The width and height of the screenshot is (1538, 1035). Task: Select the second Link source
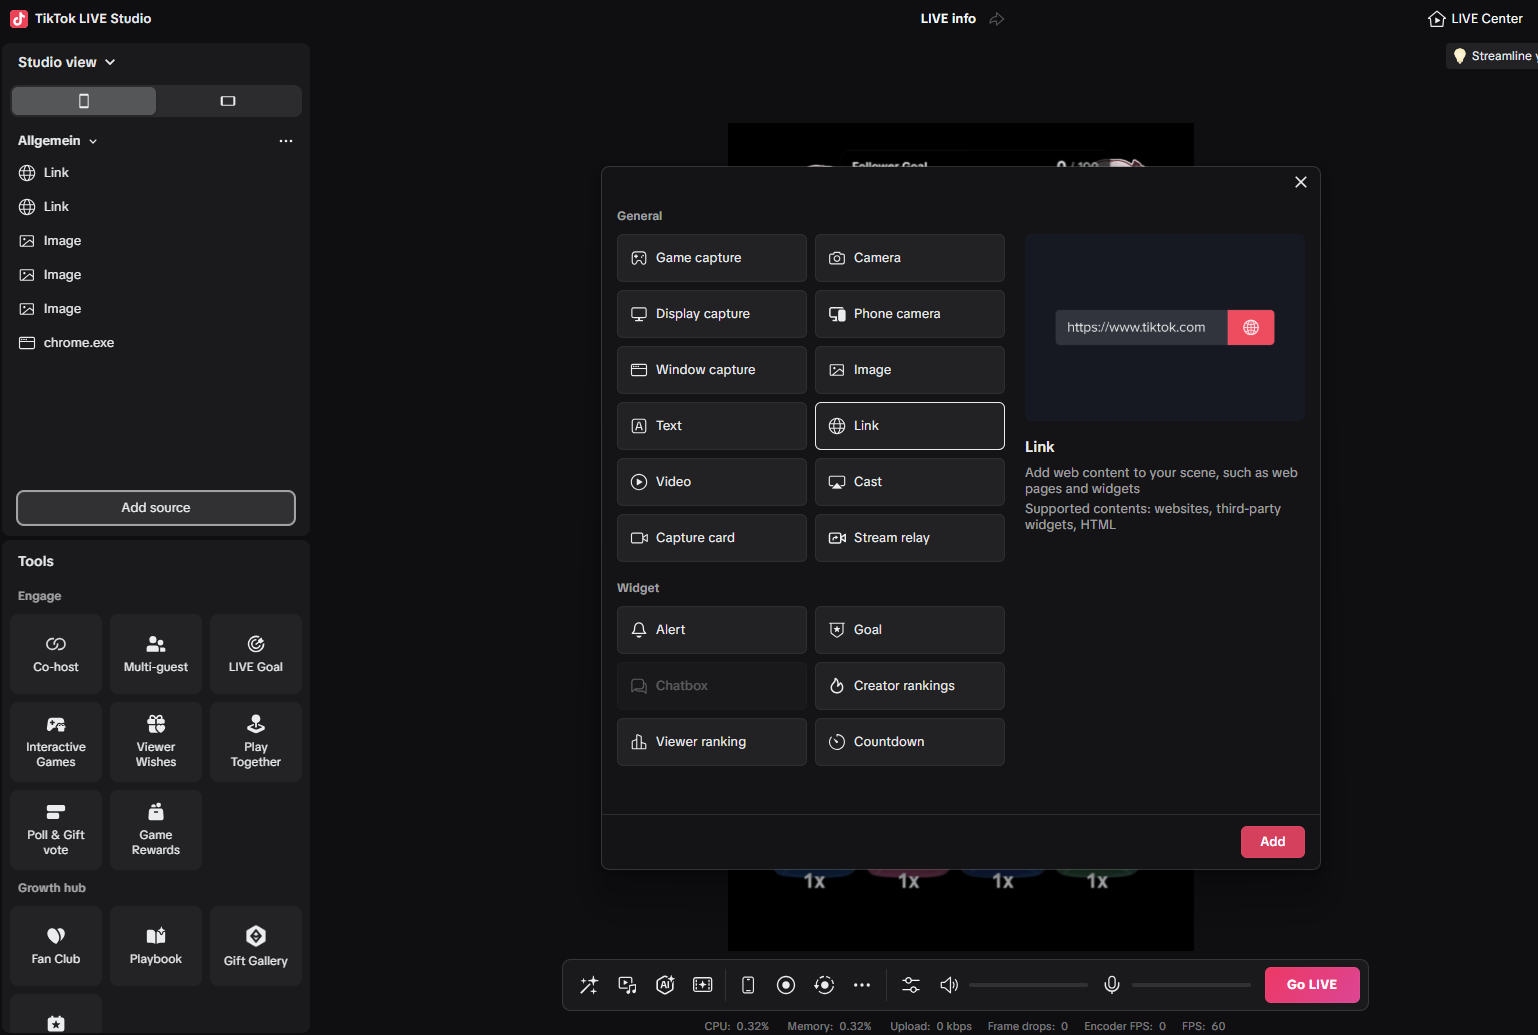156,207
